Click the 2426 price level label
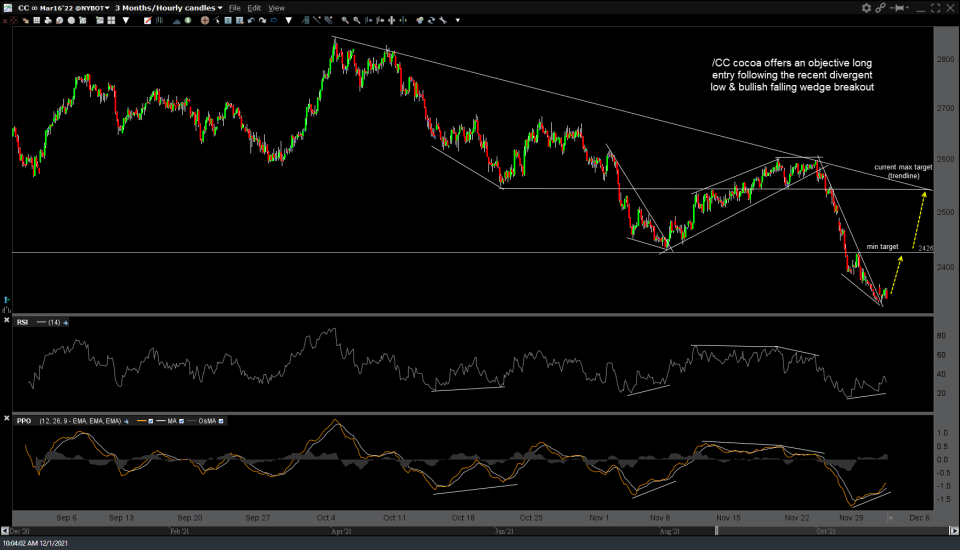960x550 pixels. point(925,248)
